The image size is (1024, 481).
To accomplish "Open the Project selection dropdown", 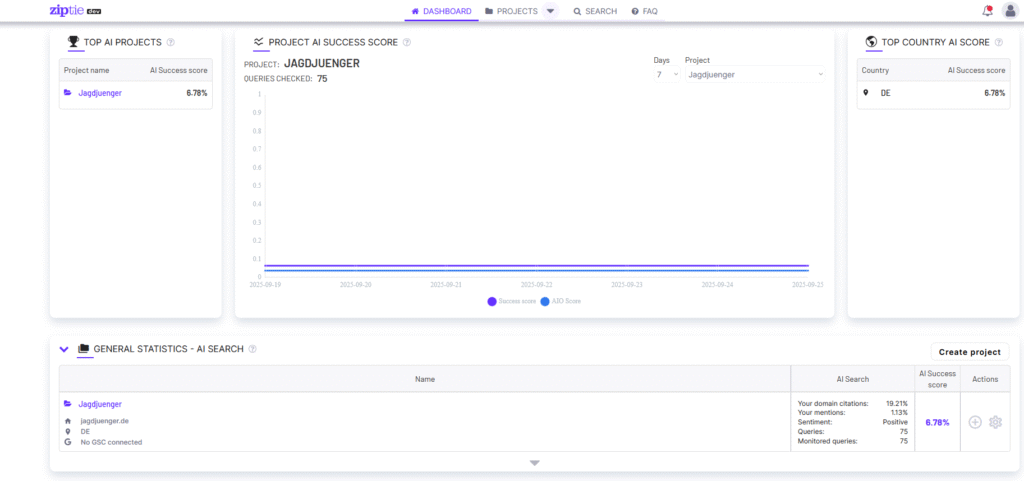I will coord(754,74).
